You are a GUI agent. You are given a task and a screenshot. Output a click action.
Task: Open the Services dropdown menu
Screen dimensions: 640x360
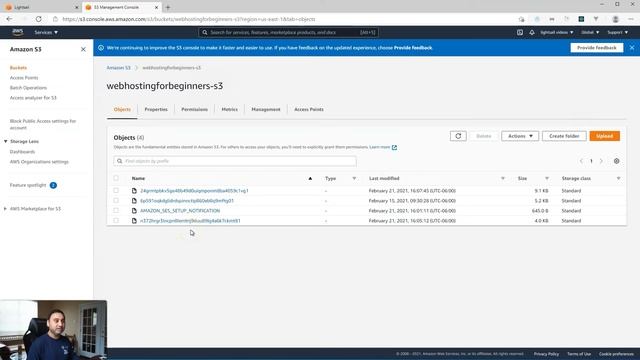click(x=46, y=32)
